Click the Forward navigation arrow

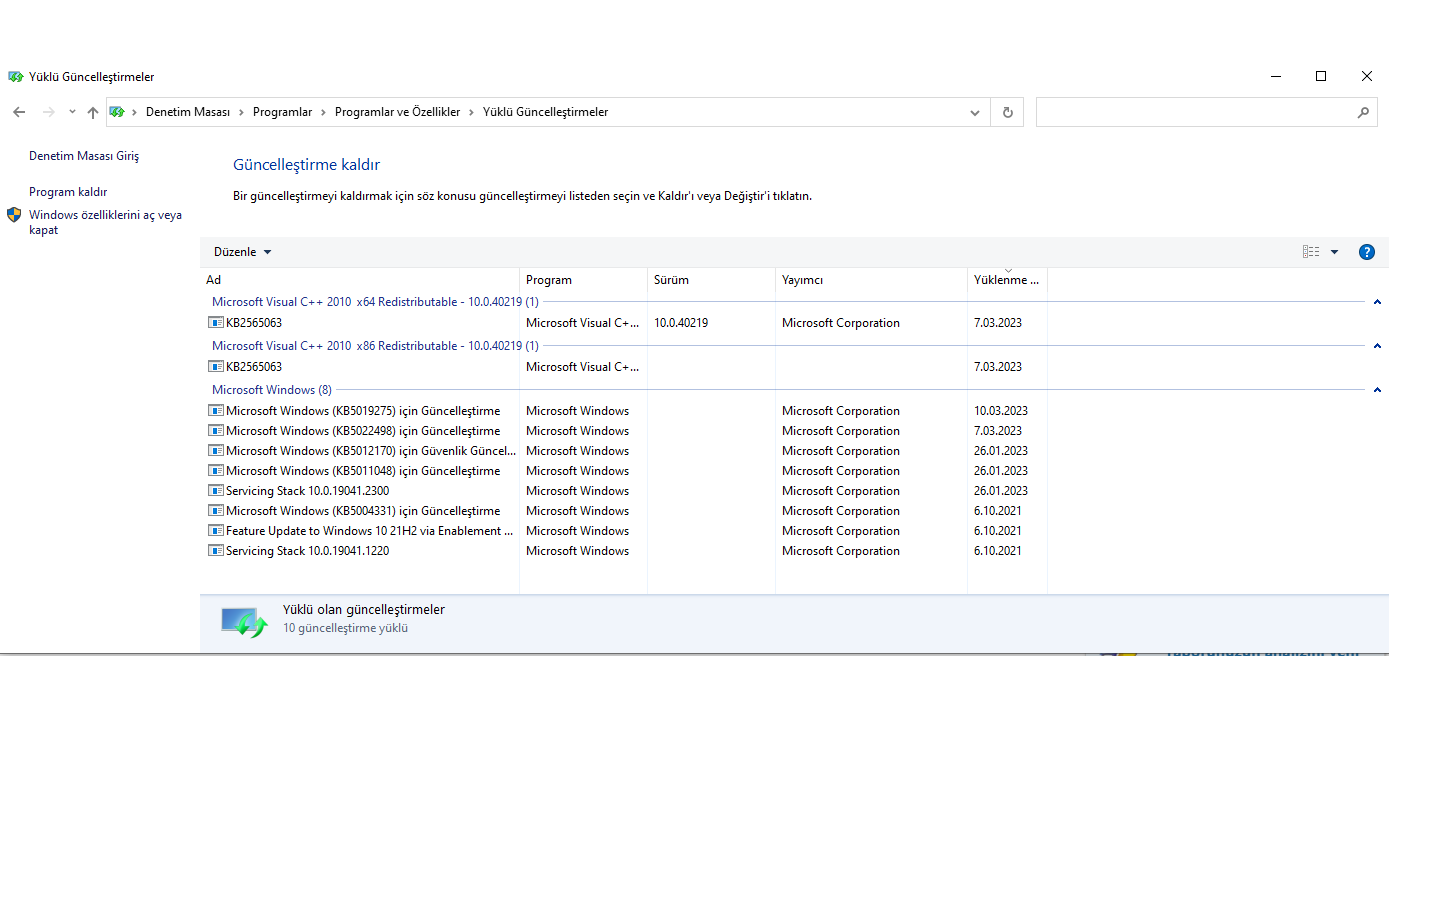(x=48, y=112)
